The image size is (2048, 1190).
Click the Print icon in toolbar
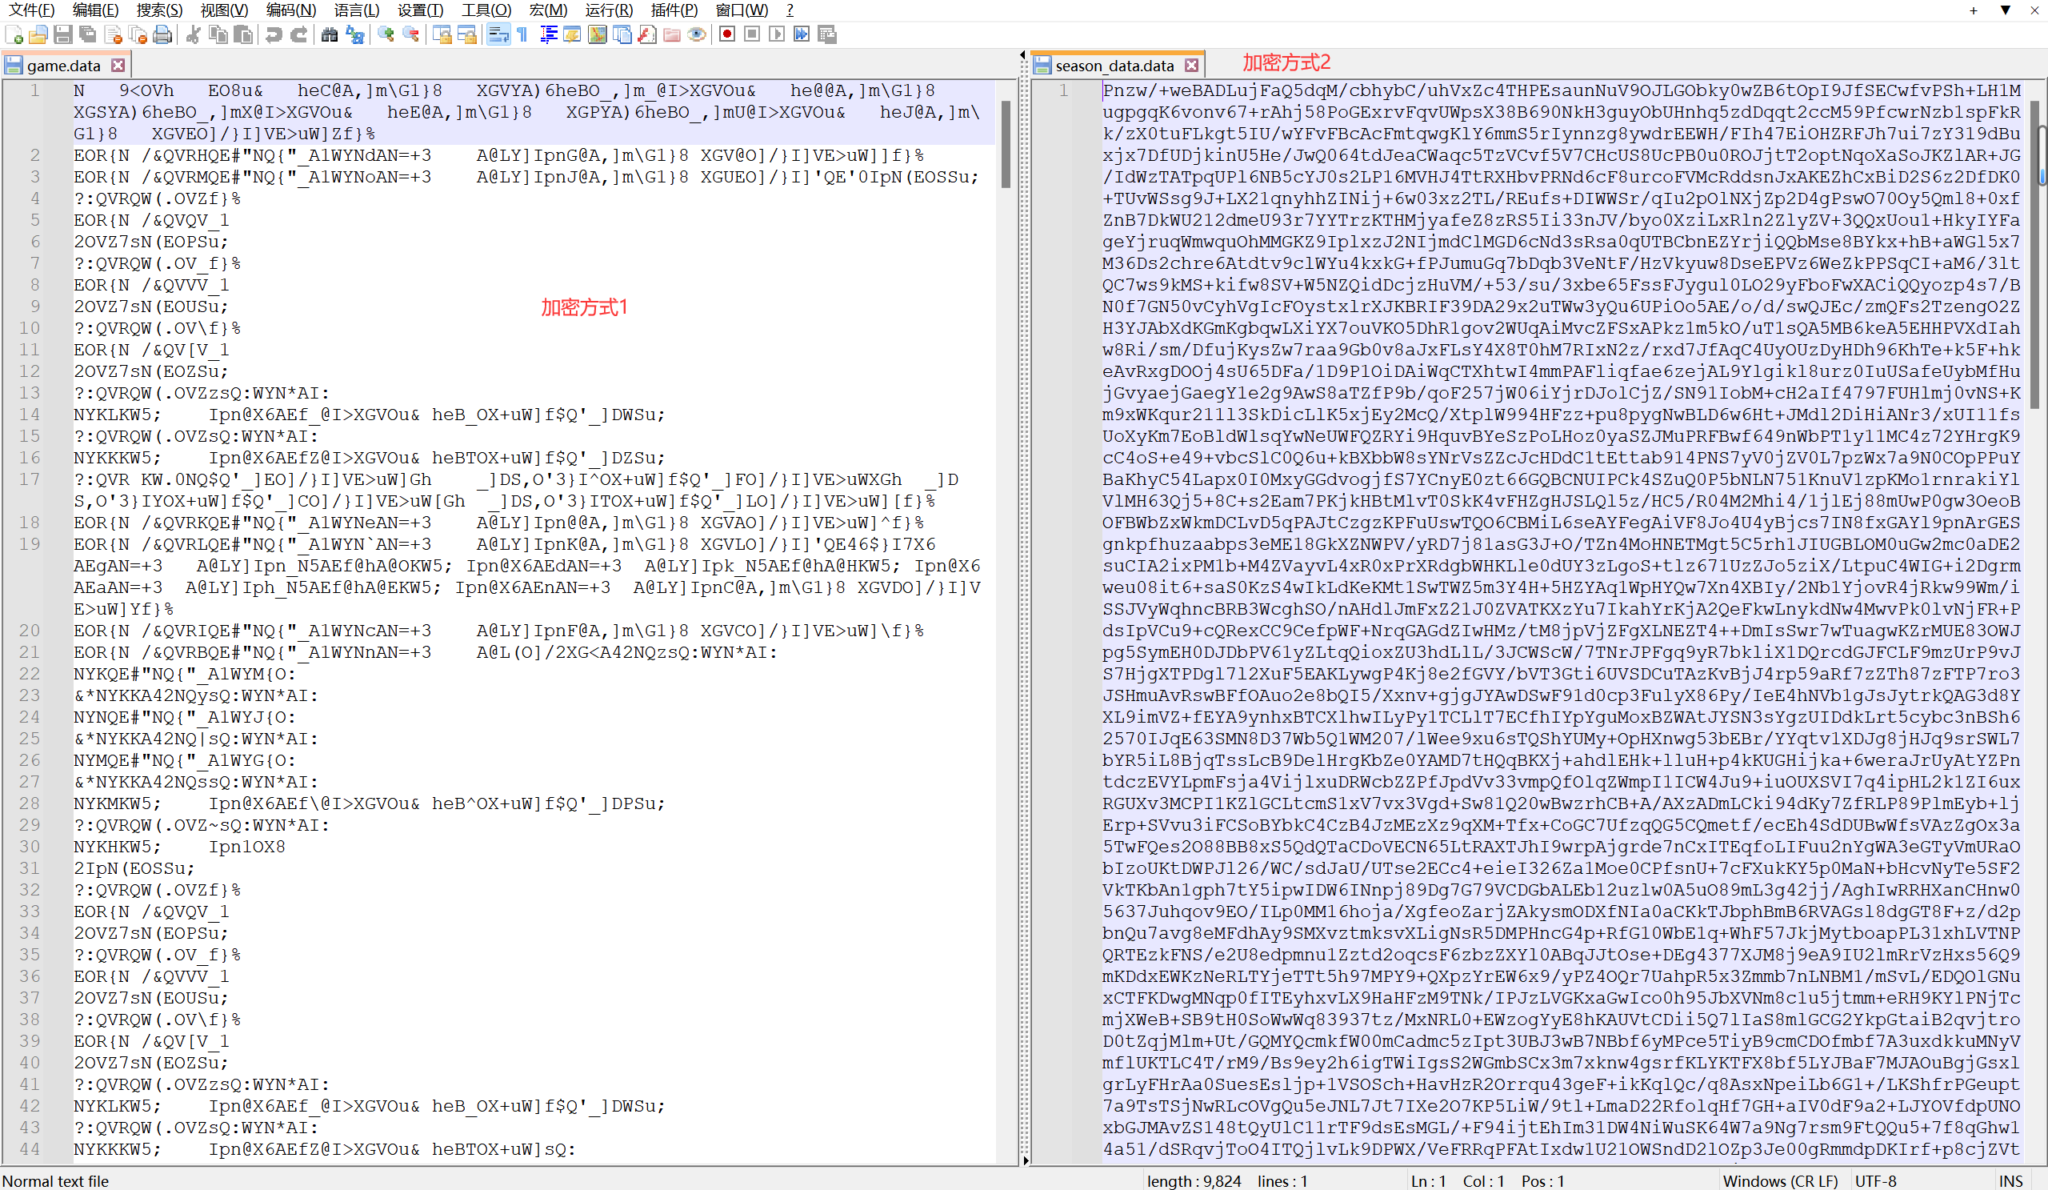pos(163,35)
